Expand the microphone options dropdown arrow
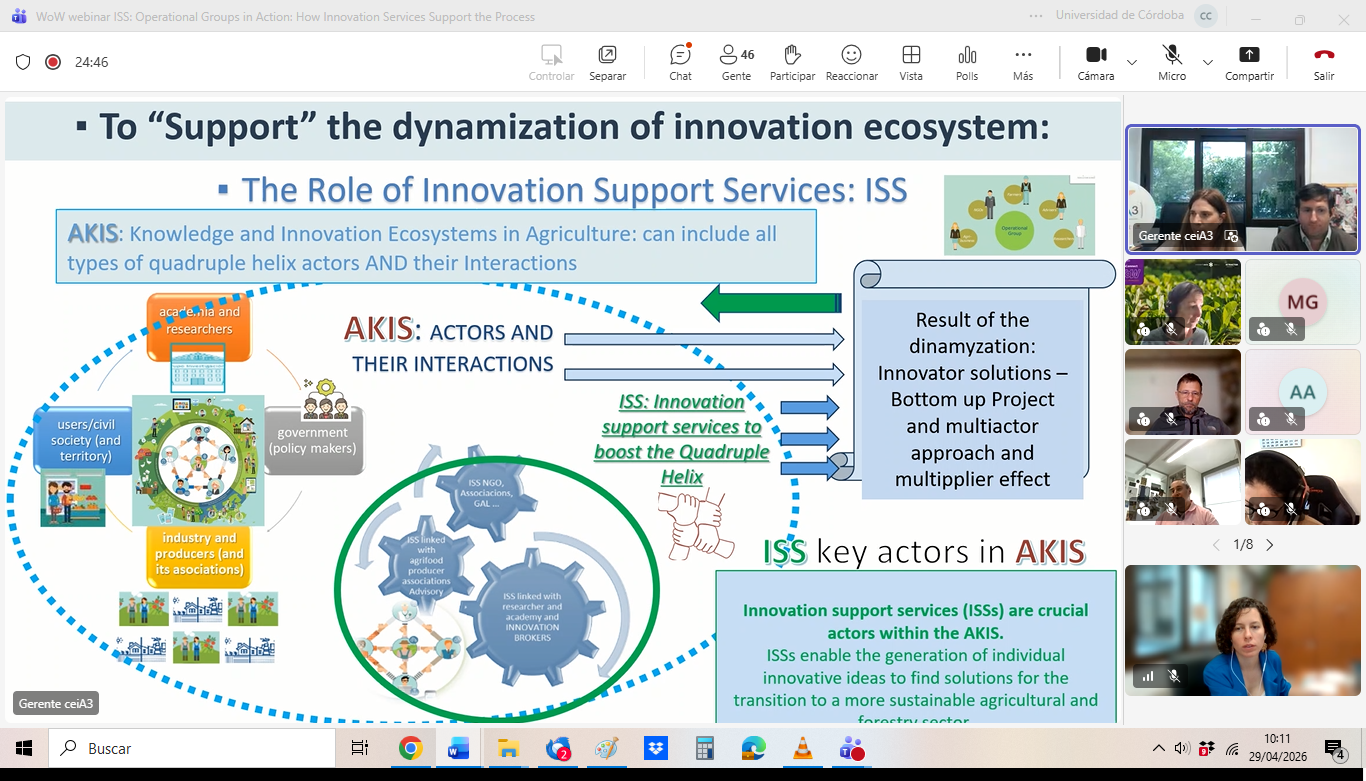The image size is (1366, 781). point(1208,62)
